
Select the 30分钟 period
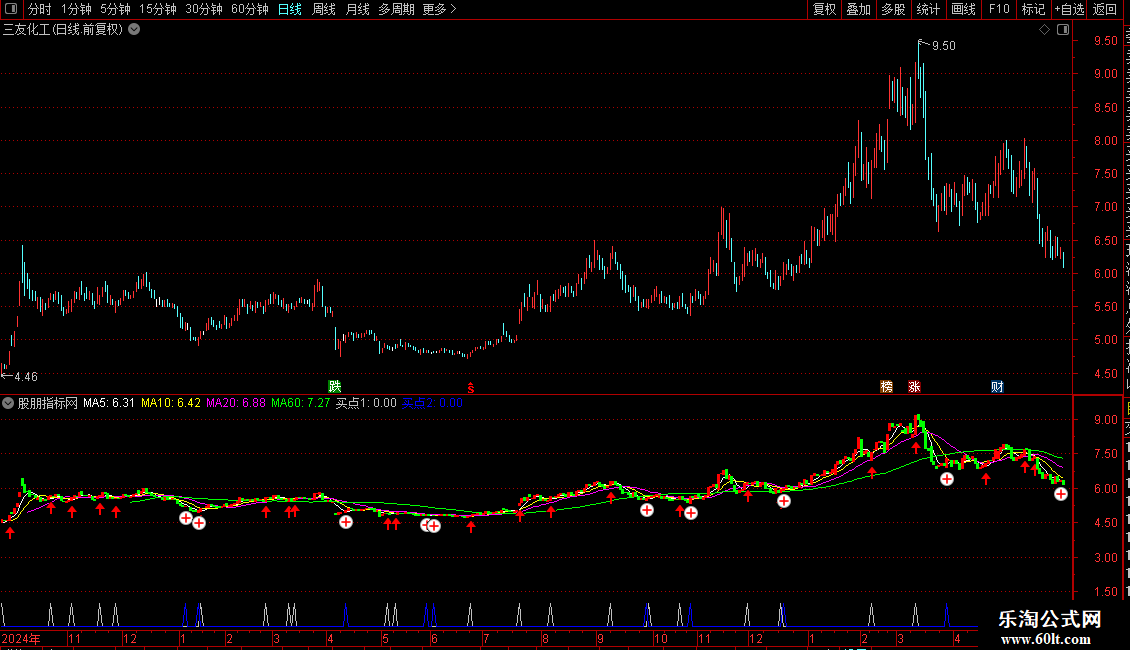click(x=204, y=9)
